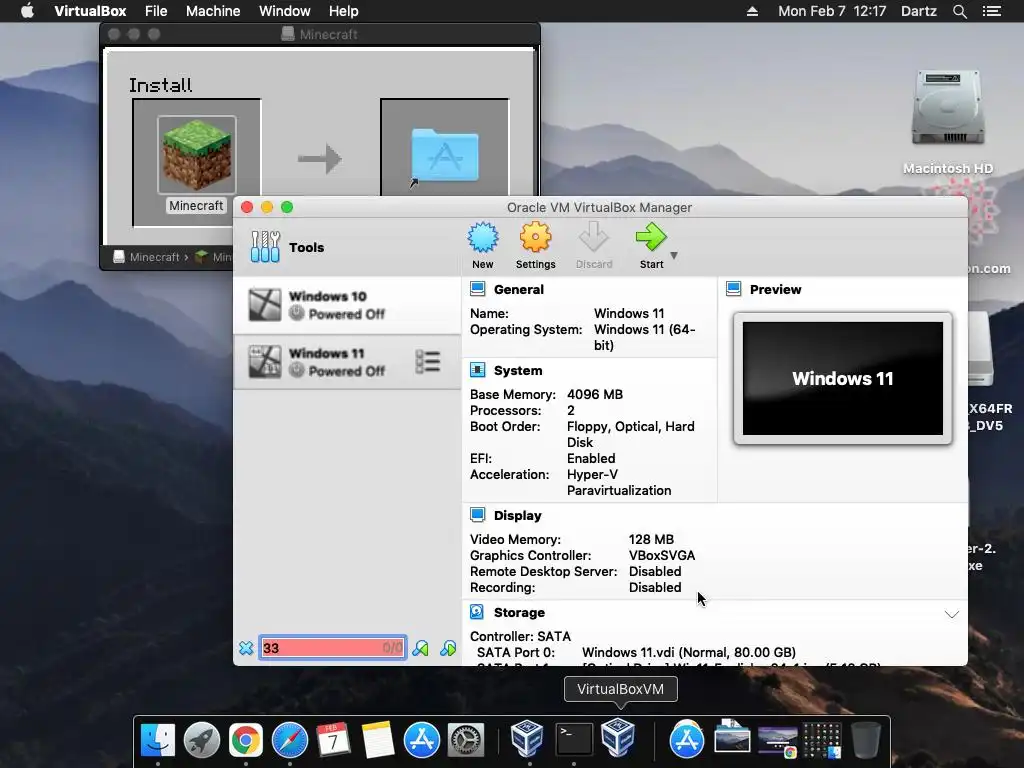Click the System section header
The height and width of the screenshot is (768, 1024).
pyautogui.click(x=518, y=370)
